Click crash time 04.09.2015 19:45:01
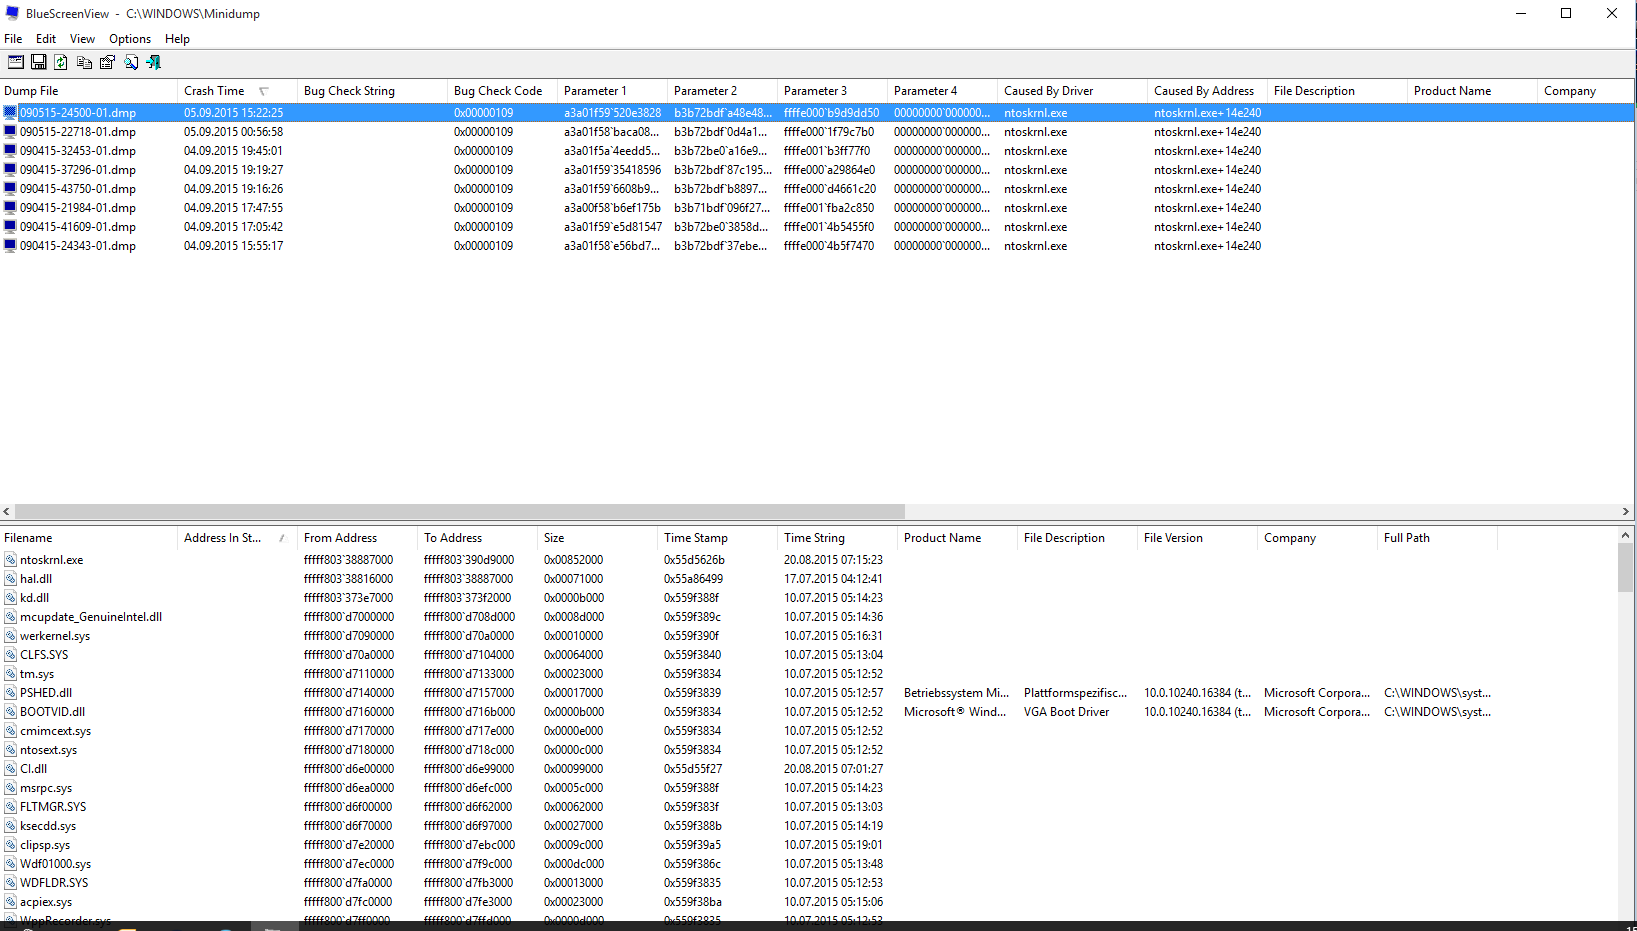 click(x=233, y=151)
